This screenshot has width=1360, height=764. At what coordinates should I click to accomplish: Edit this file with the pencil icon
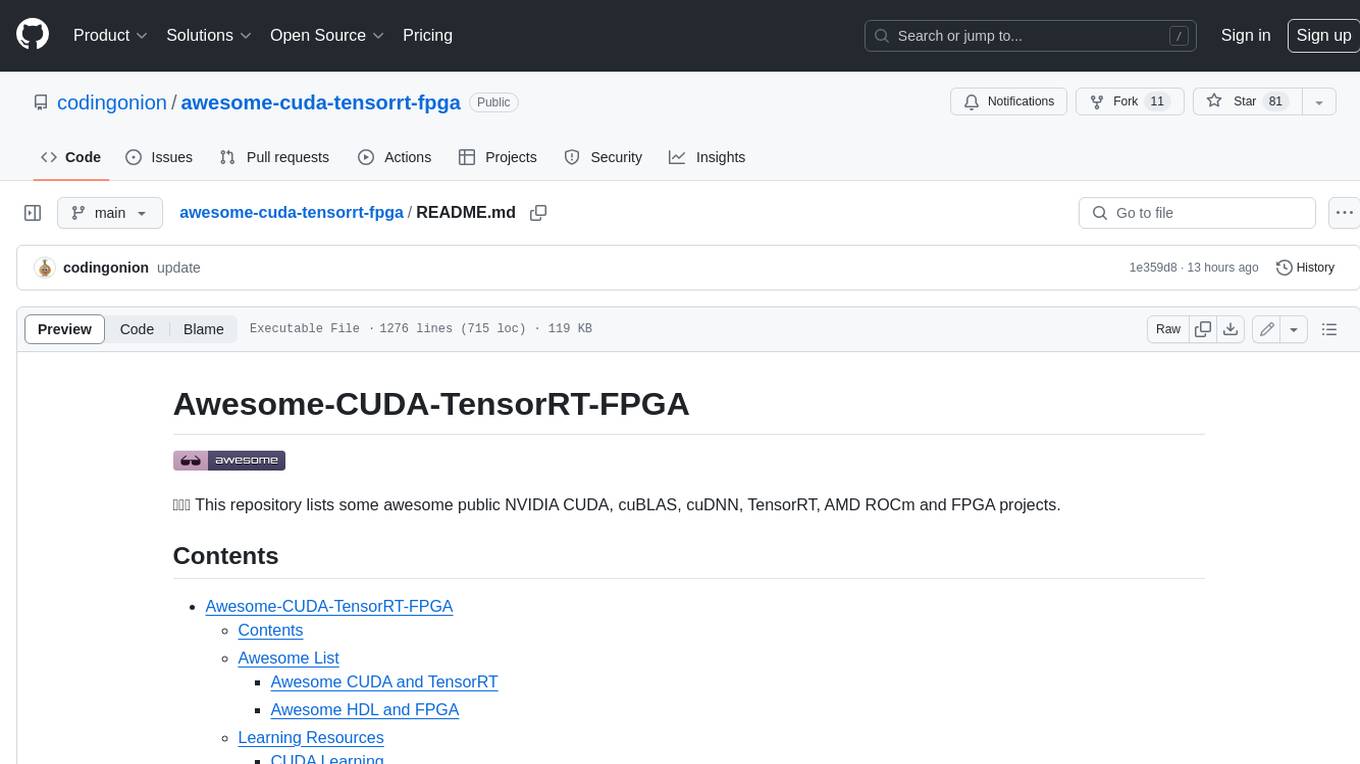[1267, 329]
